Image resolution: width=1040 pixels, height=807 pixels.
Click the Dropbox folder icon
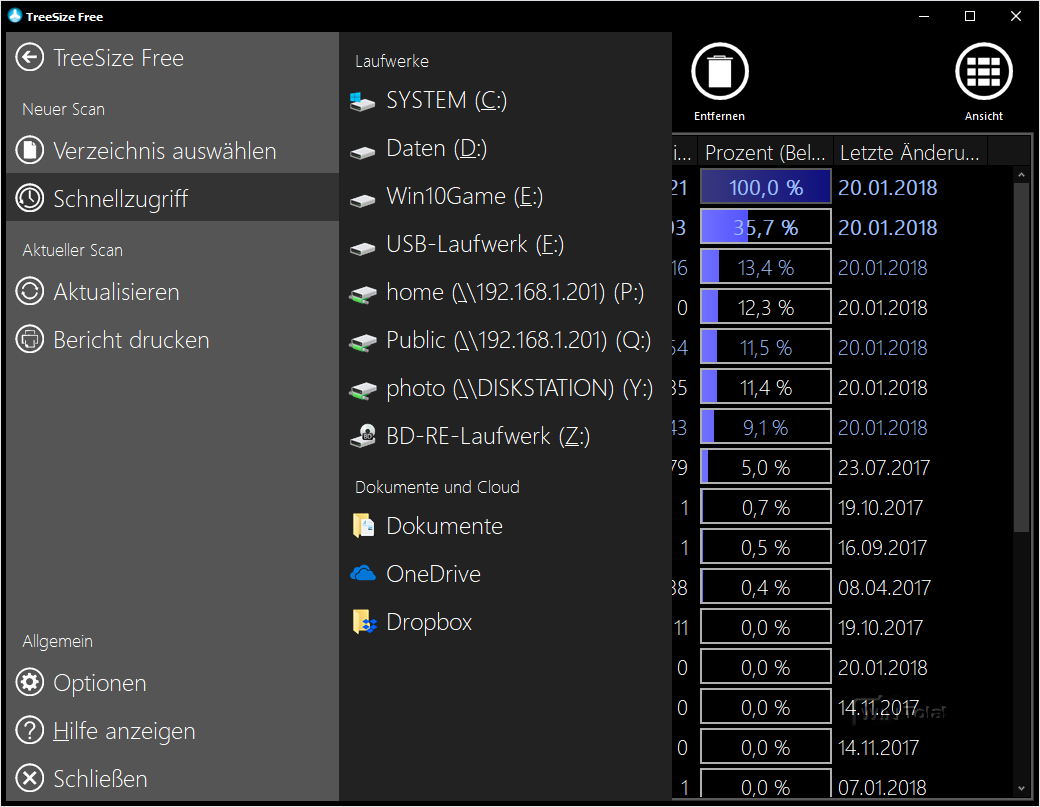[364, 621]
